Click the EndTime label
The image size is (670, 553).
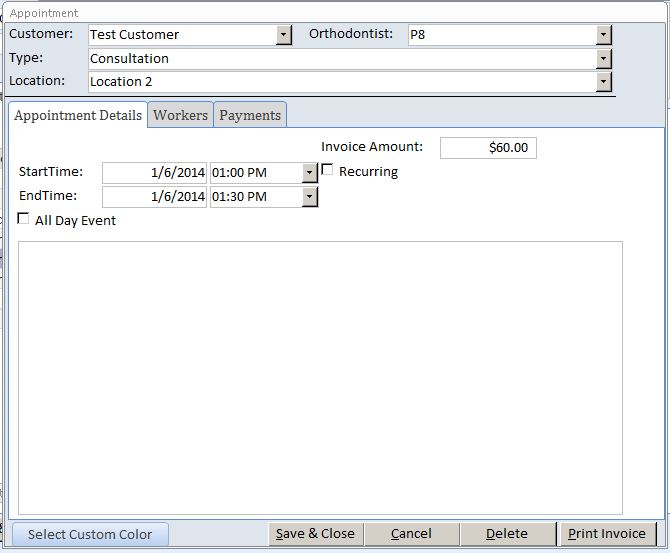pyautogui.click(x=48, y=195)
